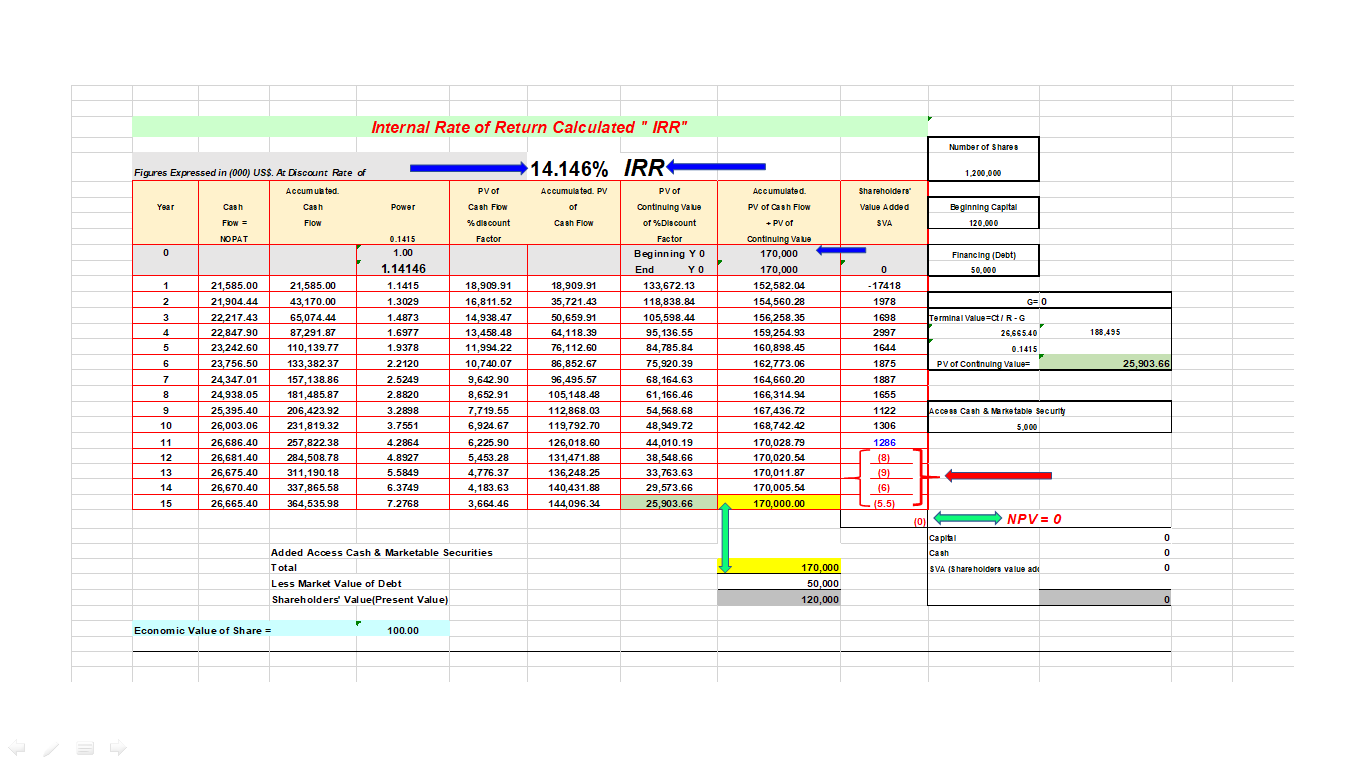Click the yellow Total cell 170,000

(779, 567)
